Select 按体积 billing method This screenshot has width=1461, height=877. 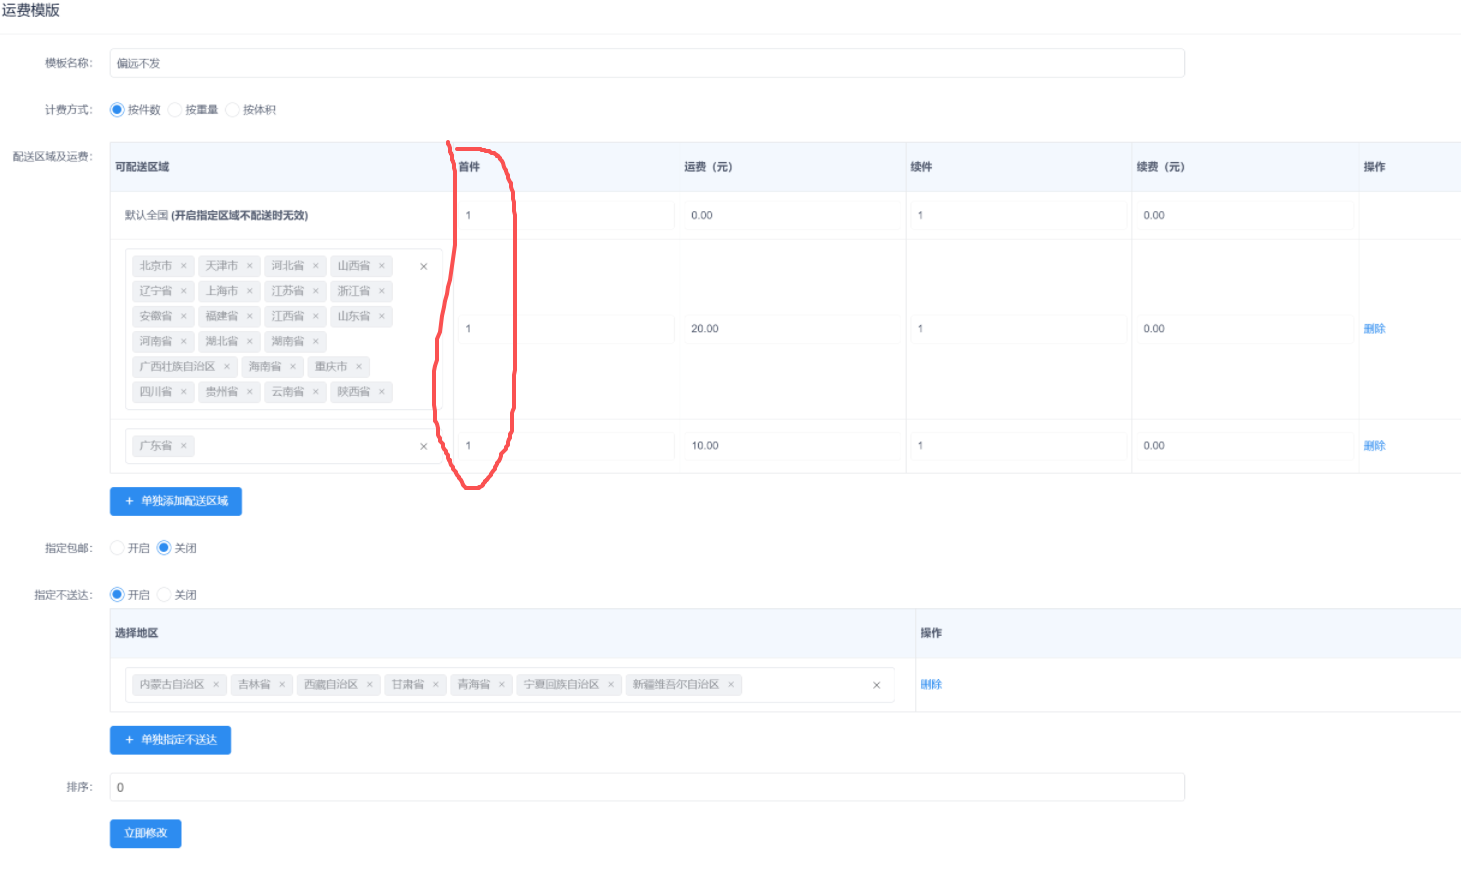tap(233, 110)
